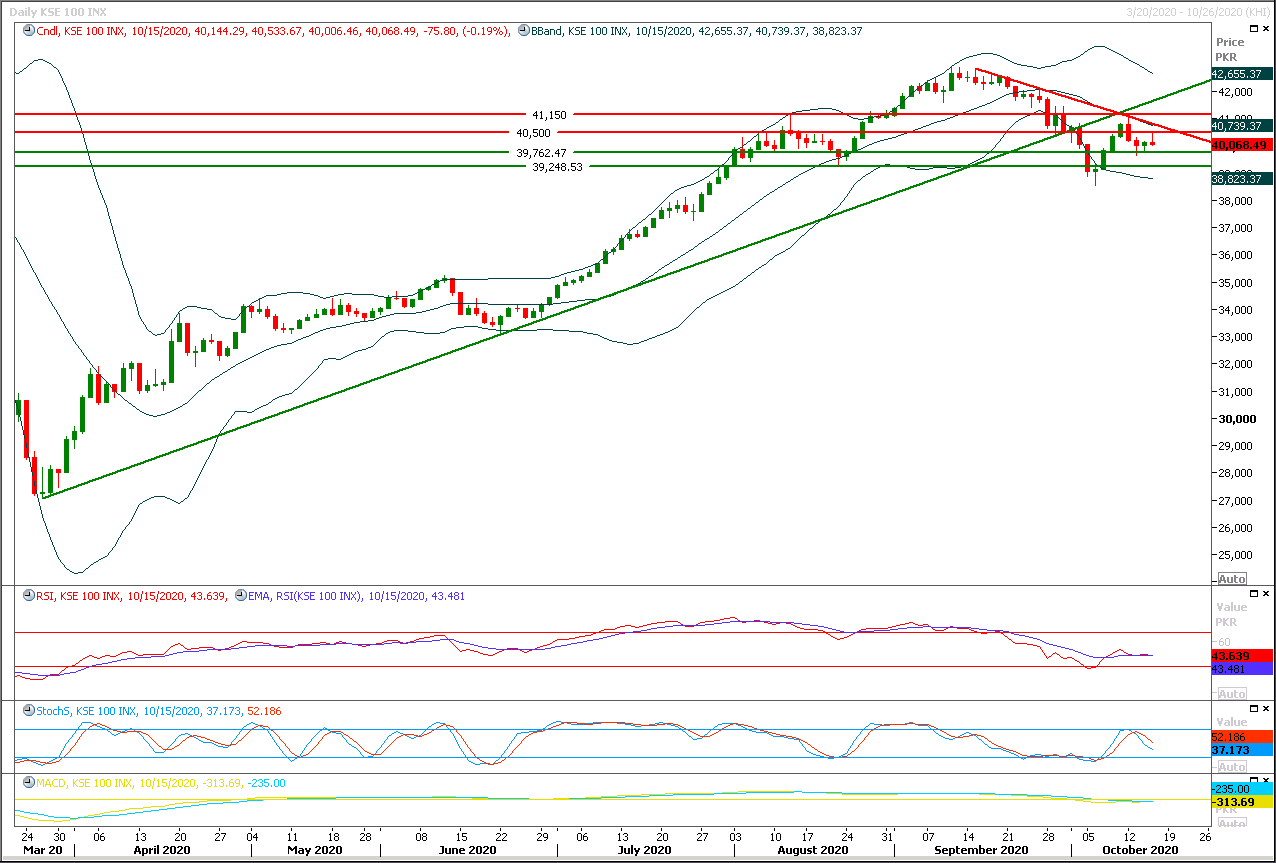The height and width of the screenshot is (863, 1276).
Task: Click the clock icon beside StochS legend
Action: (28, 711)
